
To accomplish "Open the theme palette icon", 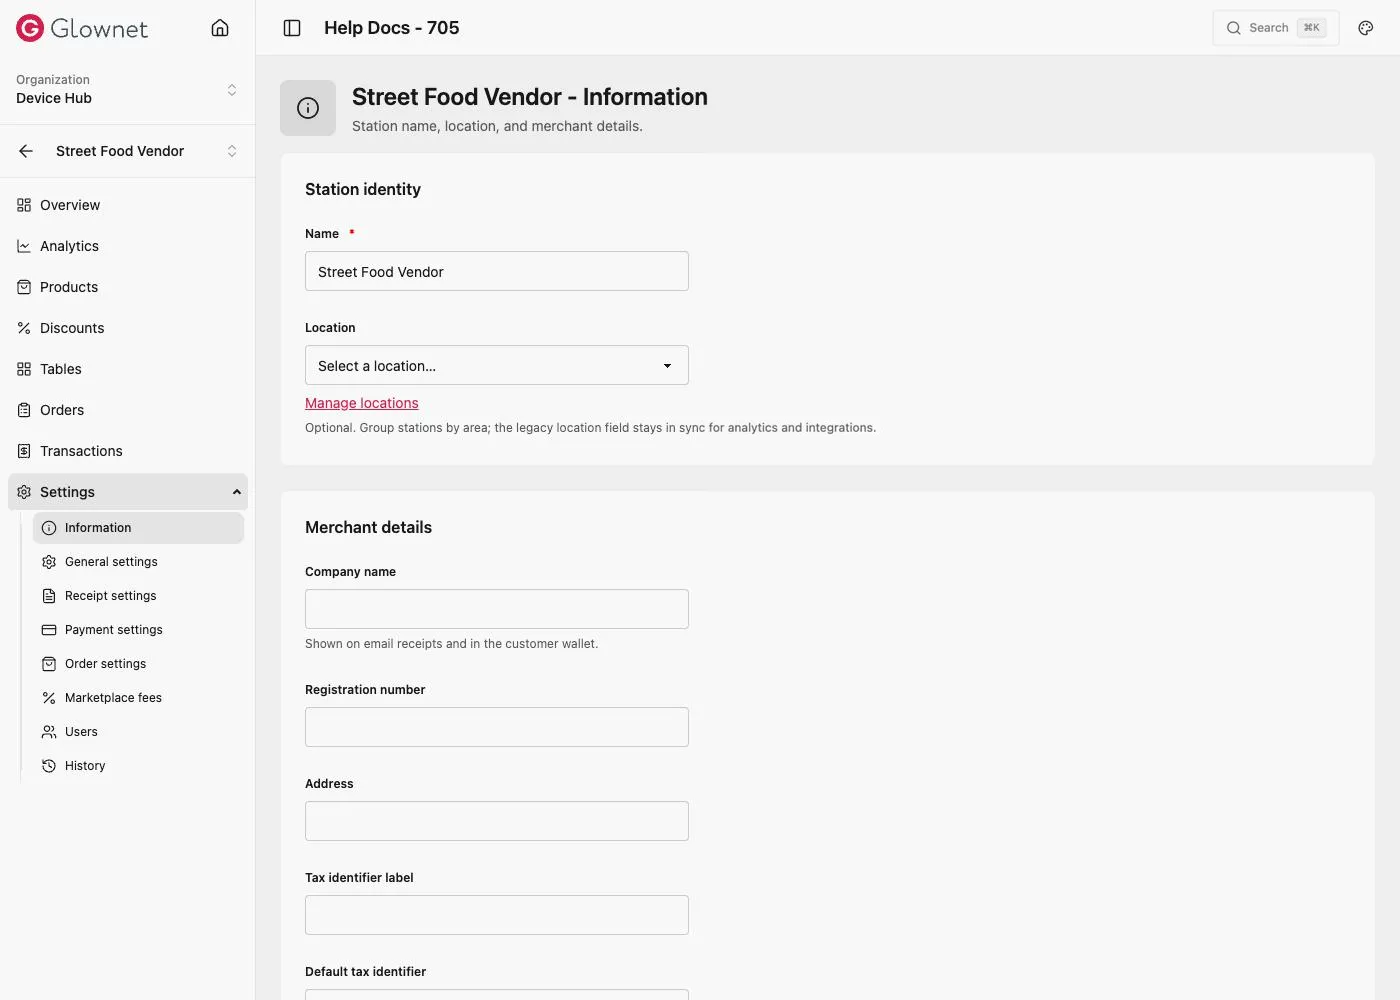I will [1366, 28].
